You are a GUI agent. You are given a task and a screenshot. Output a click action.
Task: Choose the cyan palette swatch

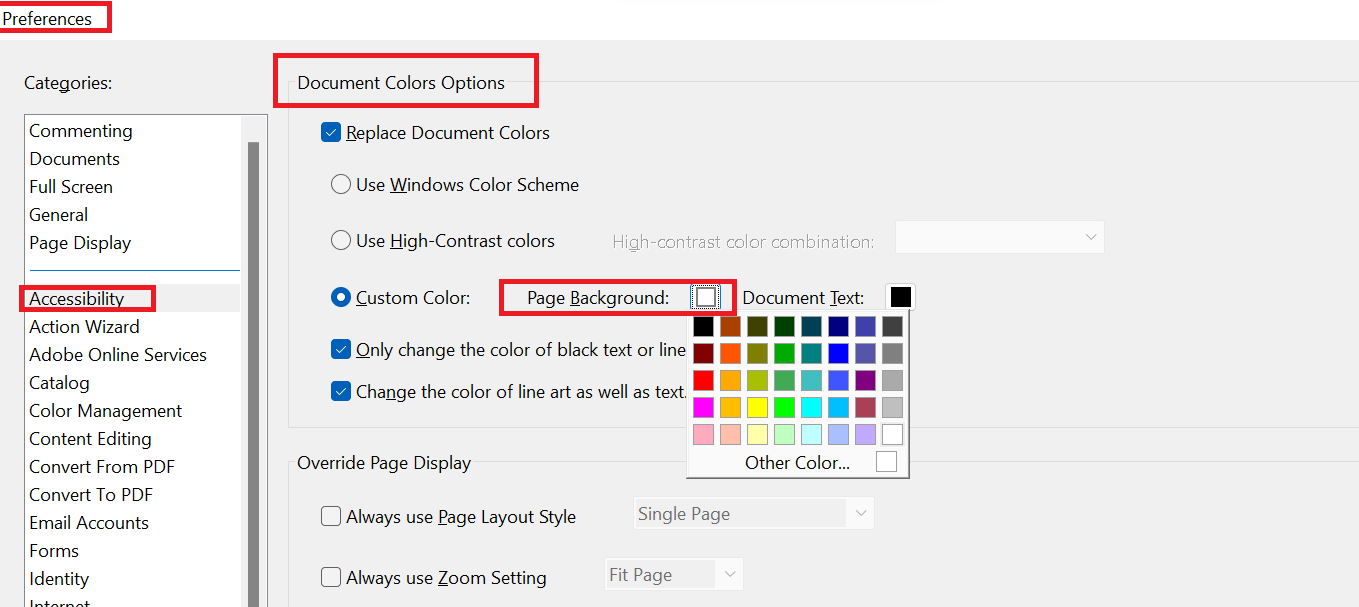[x=811, y=407]
